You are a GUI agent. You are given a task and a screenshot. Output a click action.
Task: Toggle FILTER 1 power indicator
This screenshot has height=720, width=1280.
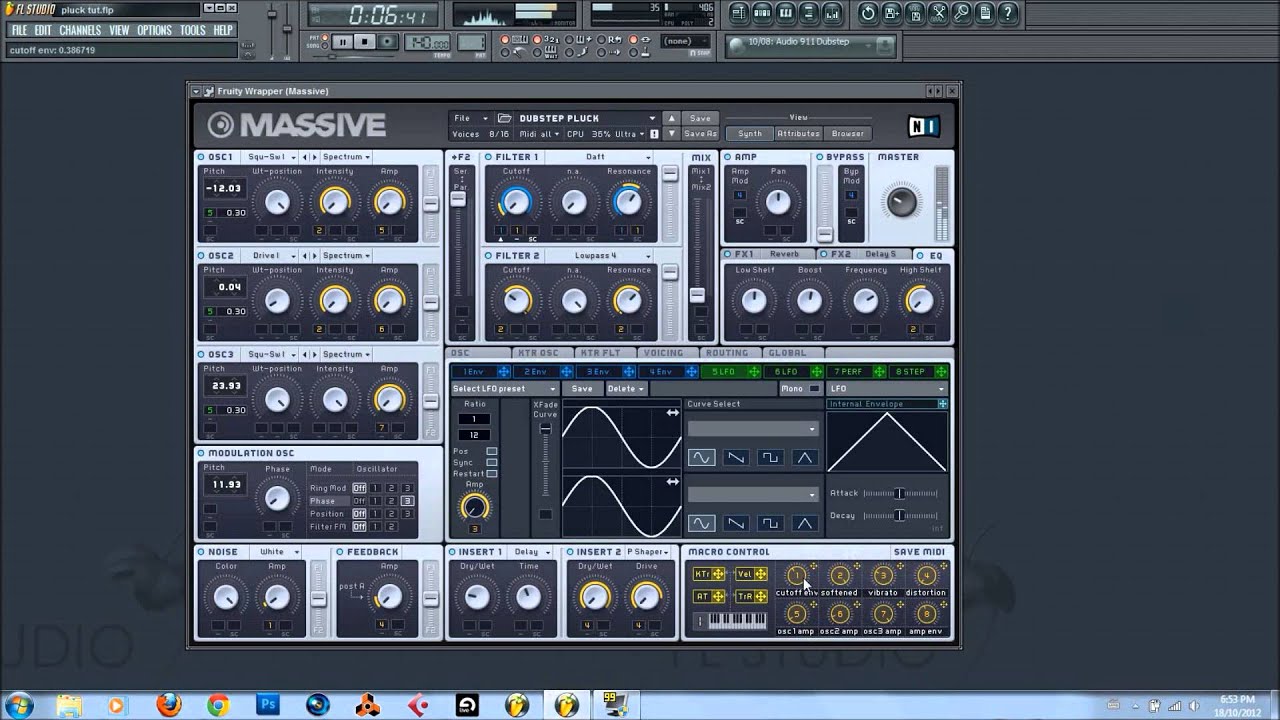pos(489,157)
